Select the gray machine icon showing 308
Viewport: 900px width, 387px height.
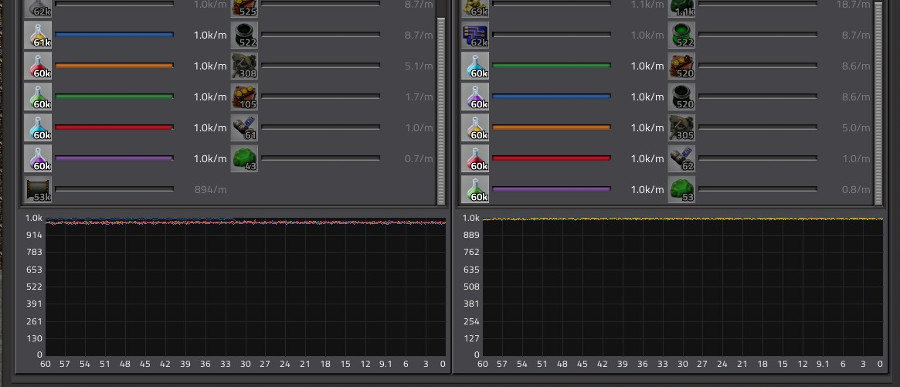pyautogui.click(x=245, y=66)
